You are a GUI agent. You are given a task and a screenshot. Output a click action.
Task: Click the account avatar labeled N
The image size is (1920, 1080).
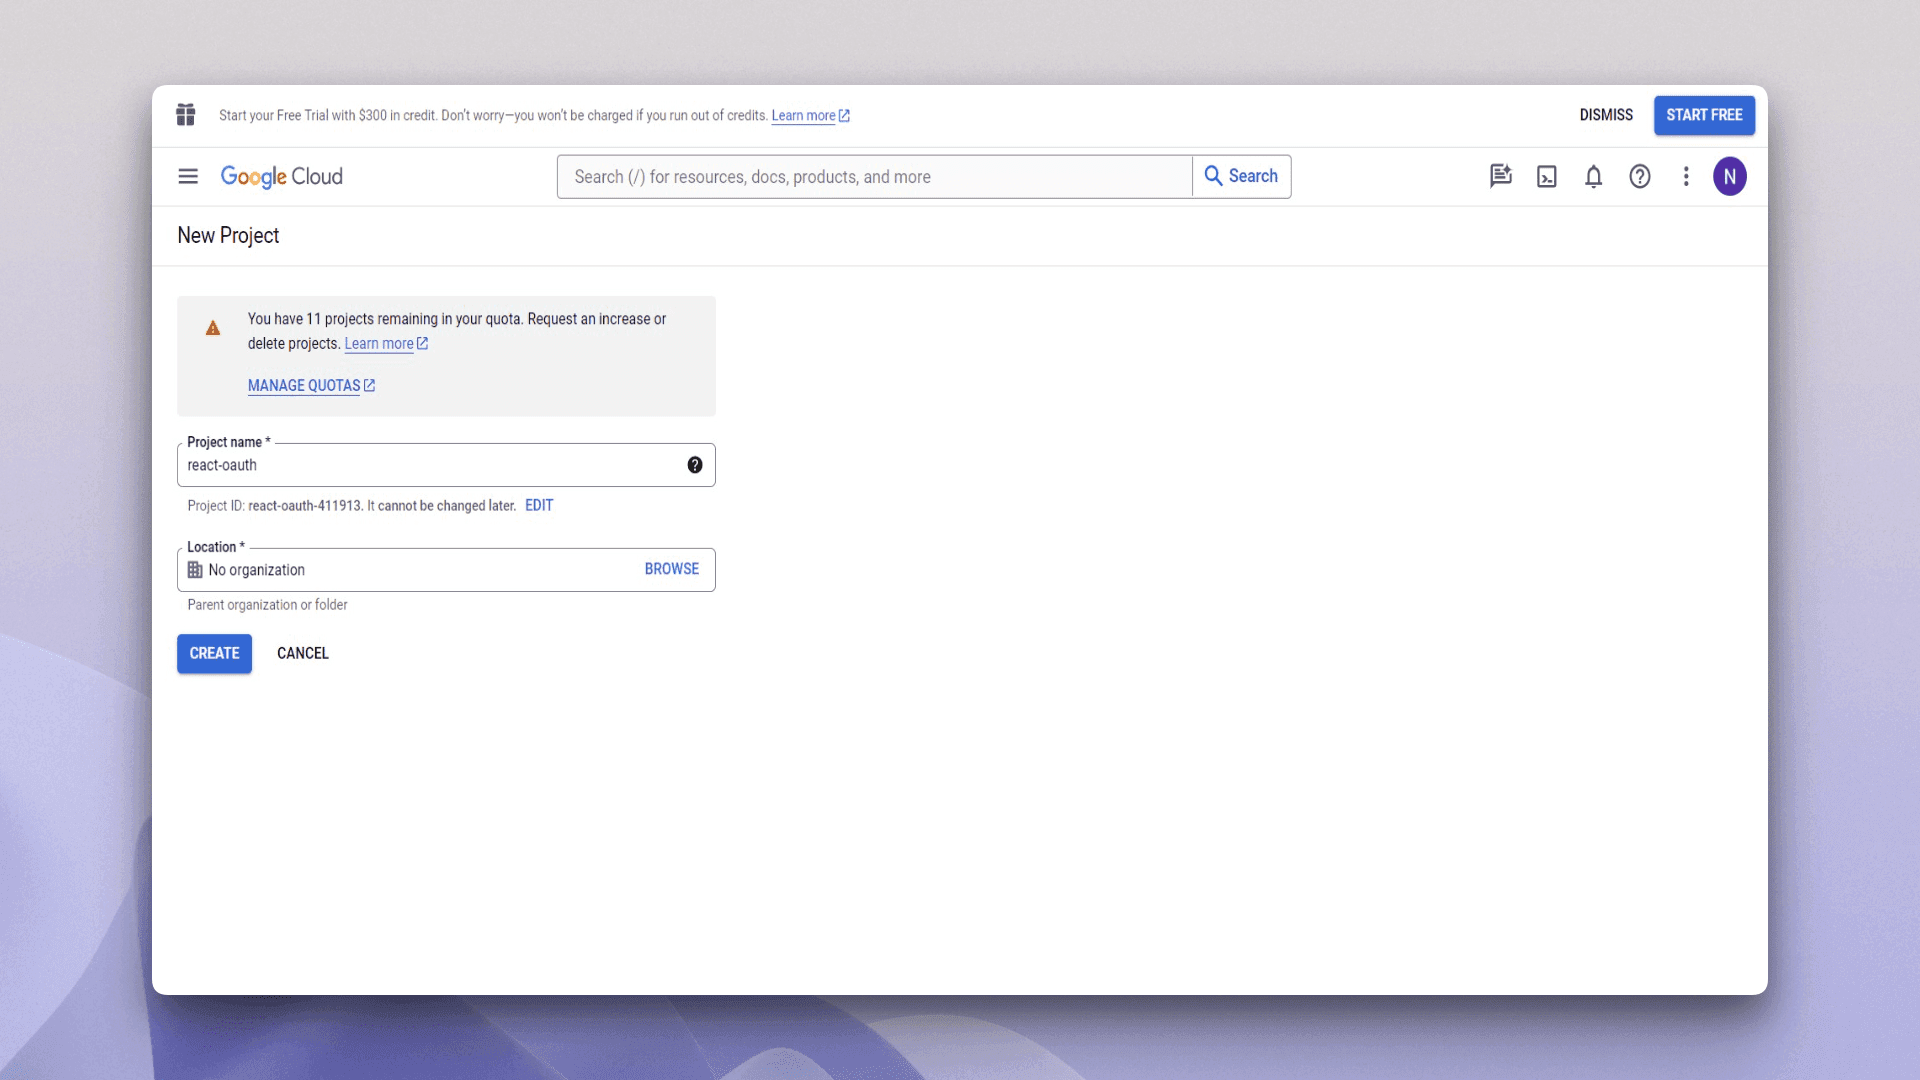coord(1731,176)
